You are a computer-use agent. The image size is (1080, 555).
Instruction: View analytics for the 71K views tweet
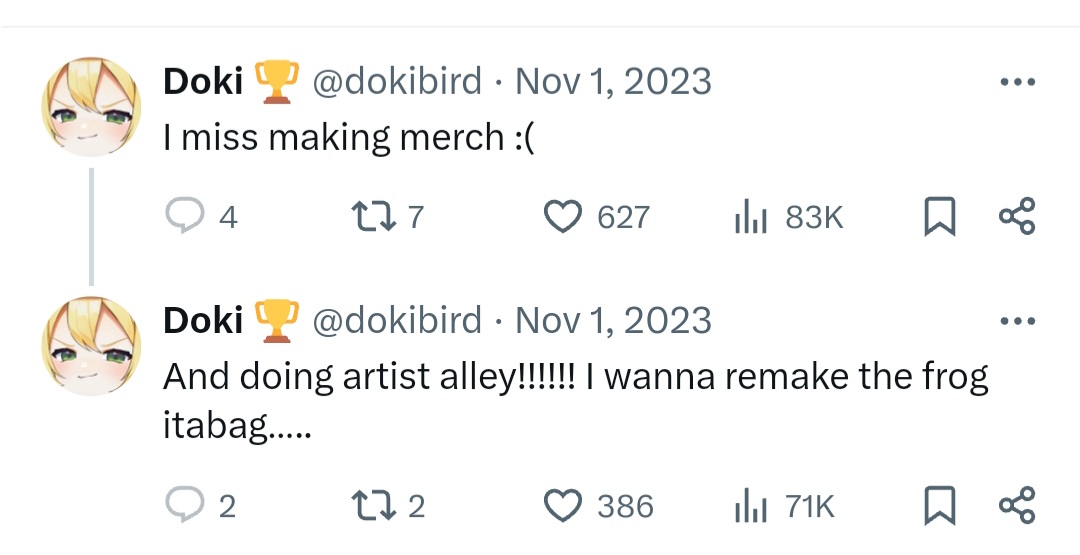coord(751,506)
